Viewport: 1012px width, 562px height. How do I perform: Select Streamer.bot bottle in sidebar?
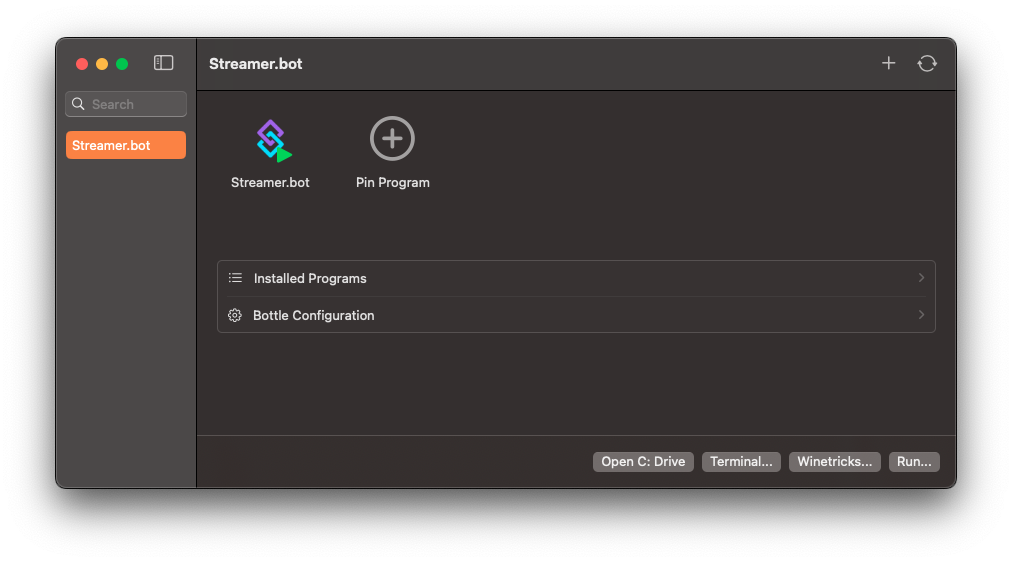pos(126,145)
